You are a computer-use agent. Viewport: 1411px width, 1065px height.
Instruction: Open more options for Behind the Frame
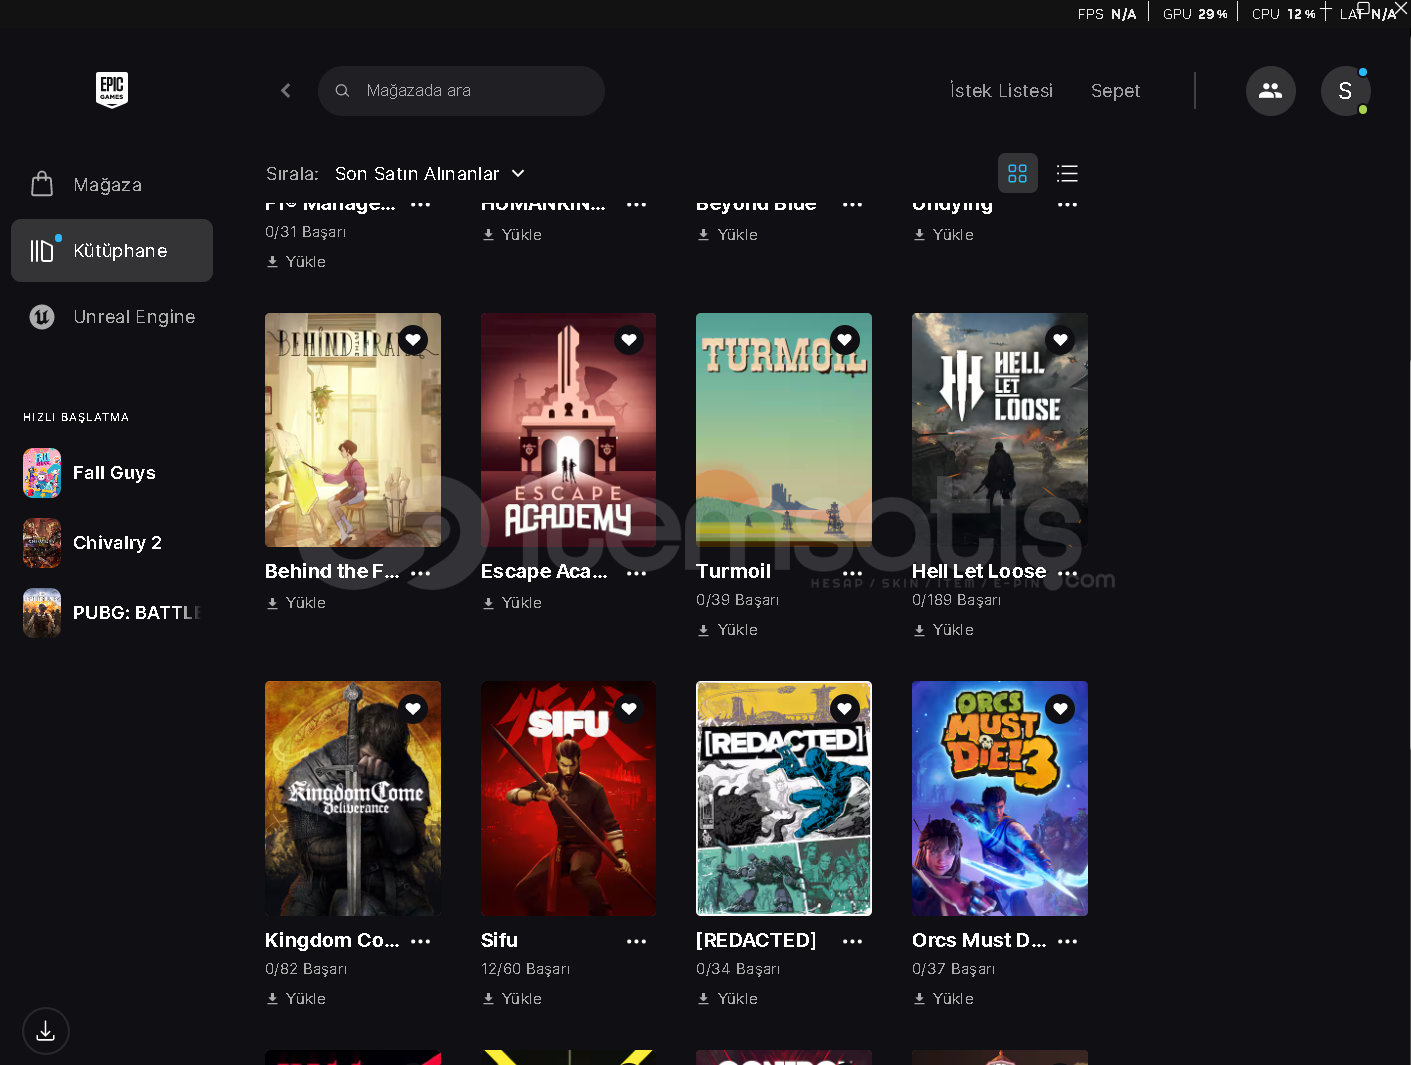(x=421, y=573)
